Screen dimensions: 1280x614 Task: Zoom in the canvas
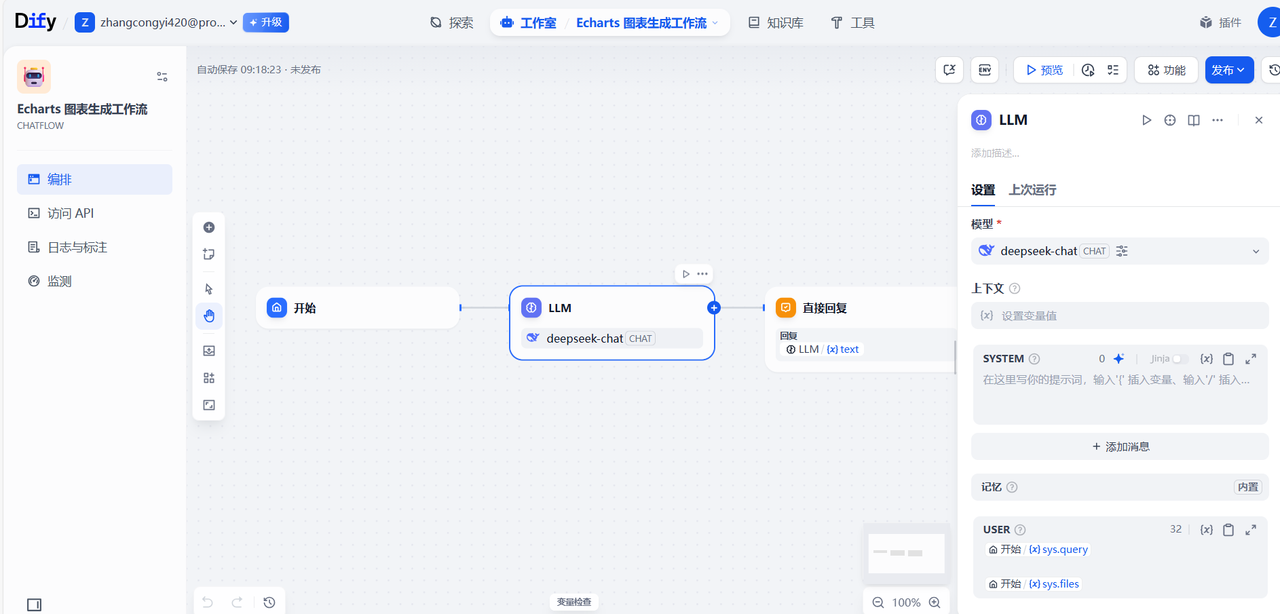point(935,602)
